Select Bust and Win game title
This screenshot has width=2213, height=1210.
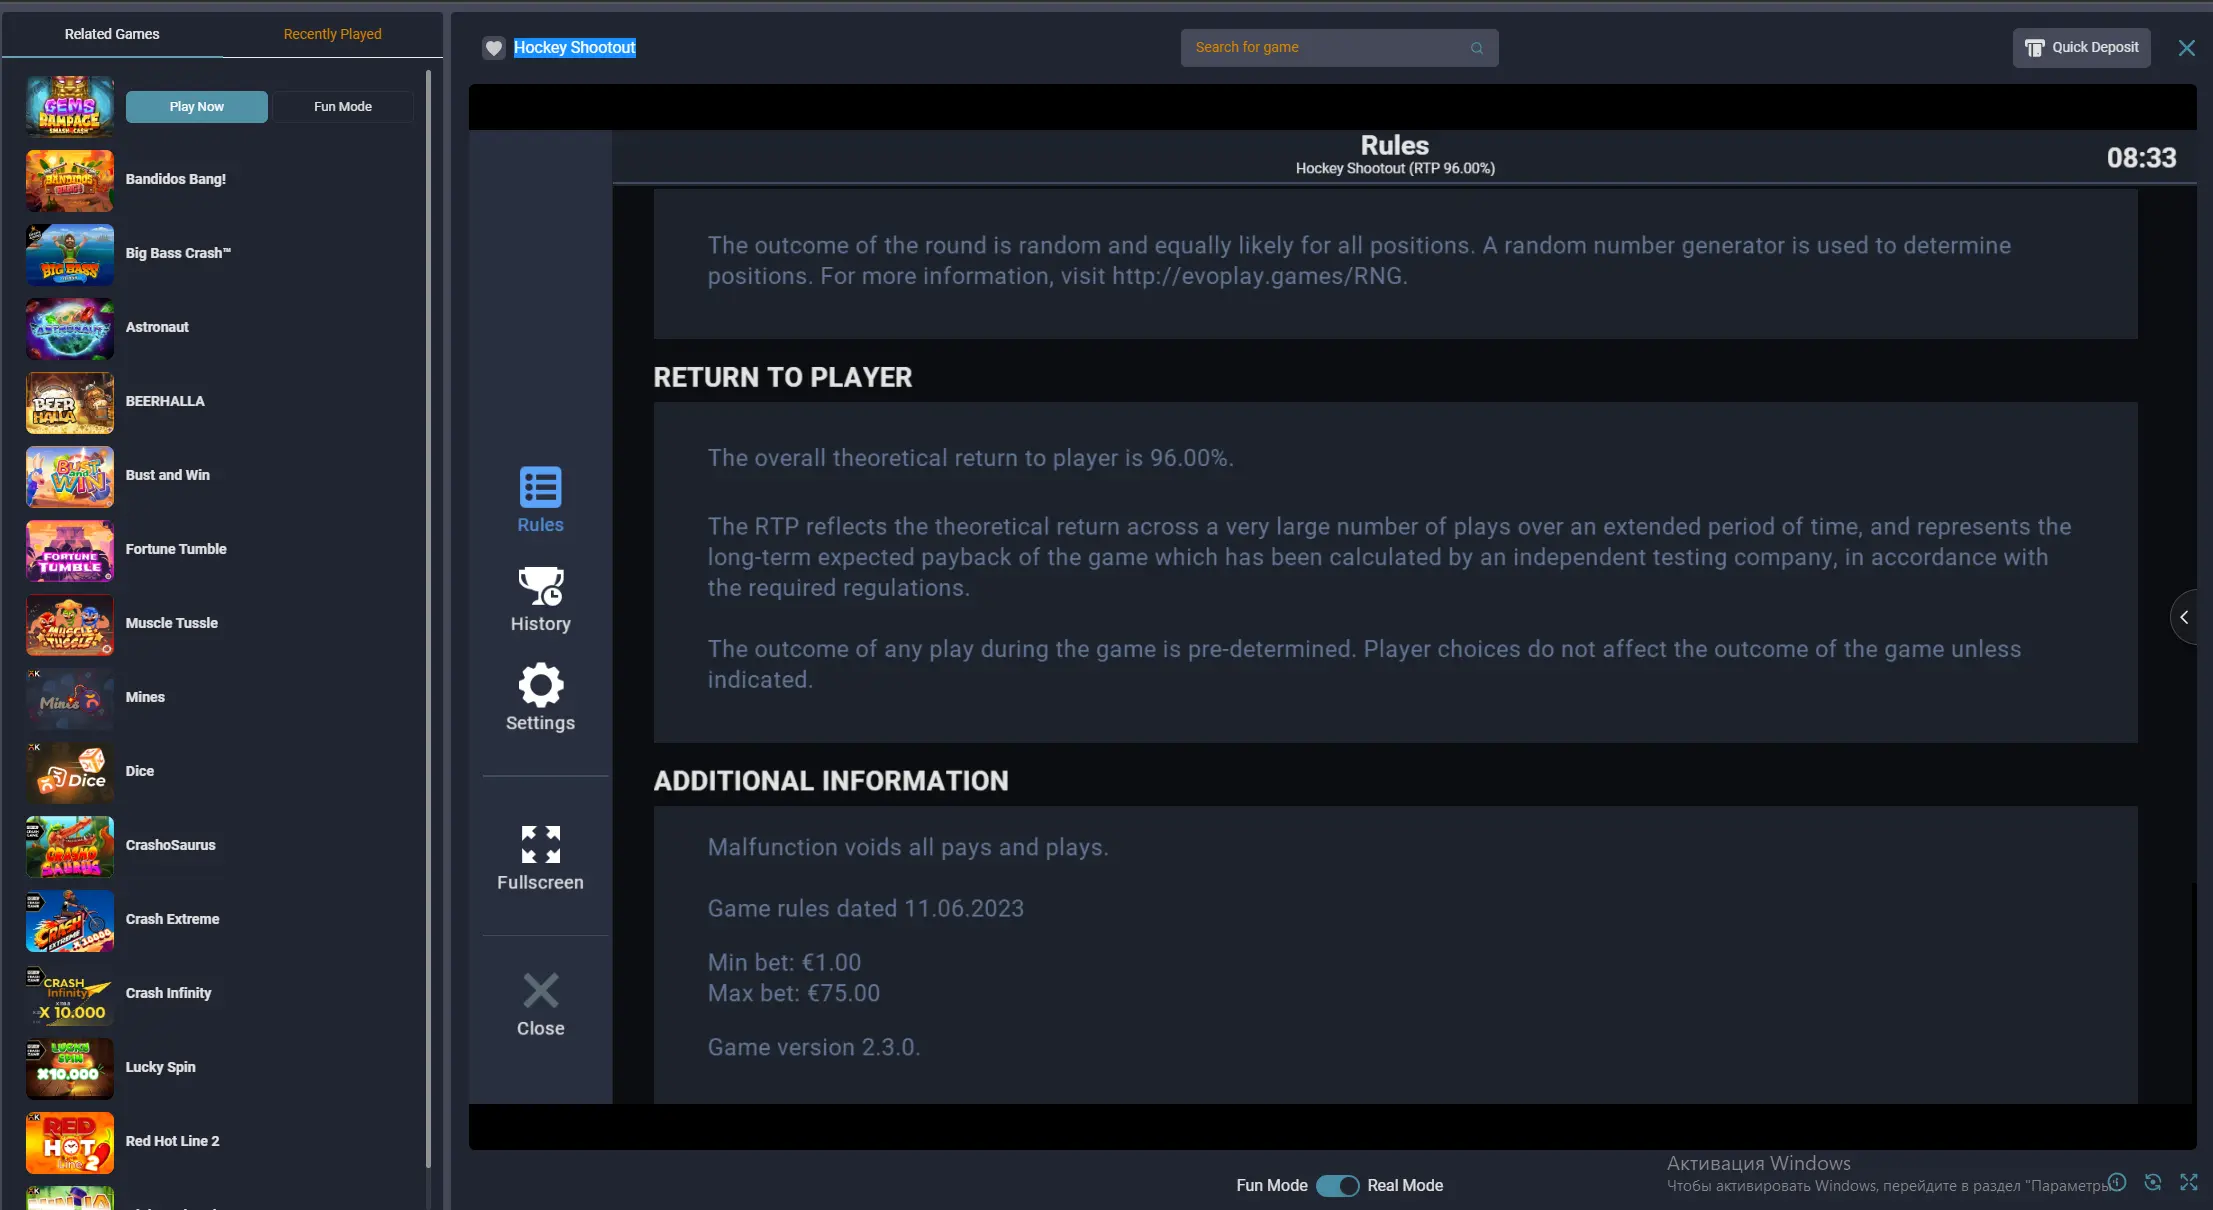168,475
